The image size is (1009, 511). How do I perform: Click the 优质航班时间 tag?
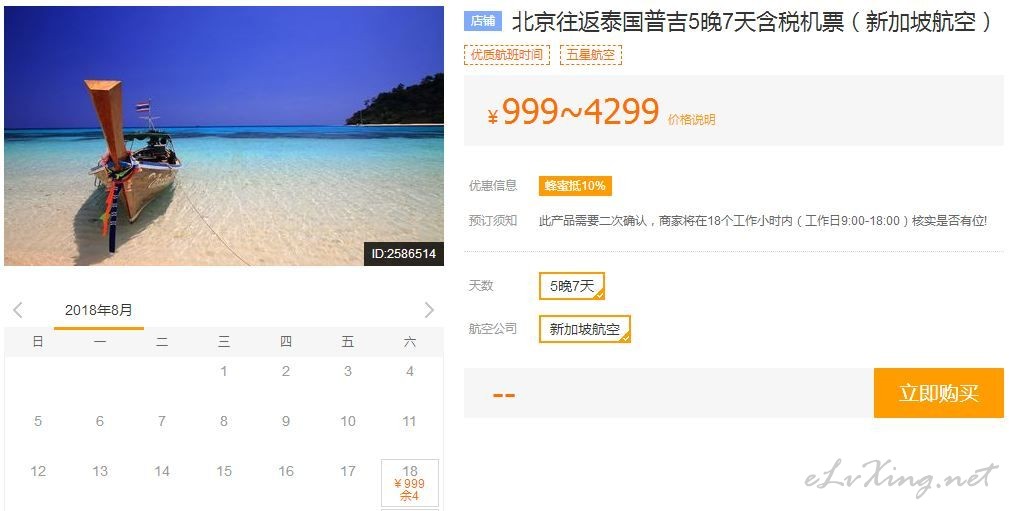(x=507, y=55)
